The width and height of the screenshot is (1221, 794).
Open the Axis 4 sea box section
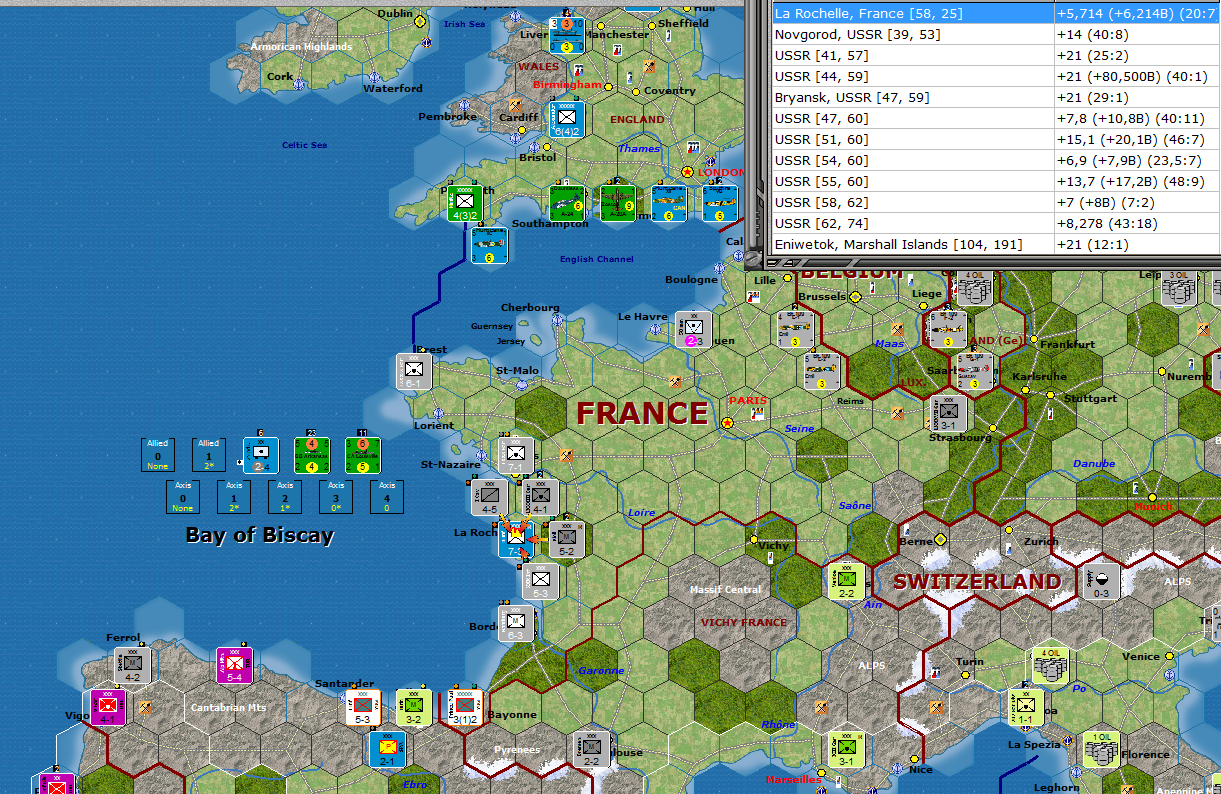click(x=387, y=497)
